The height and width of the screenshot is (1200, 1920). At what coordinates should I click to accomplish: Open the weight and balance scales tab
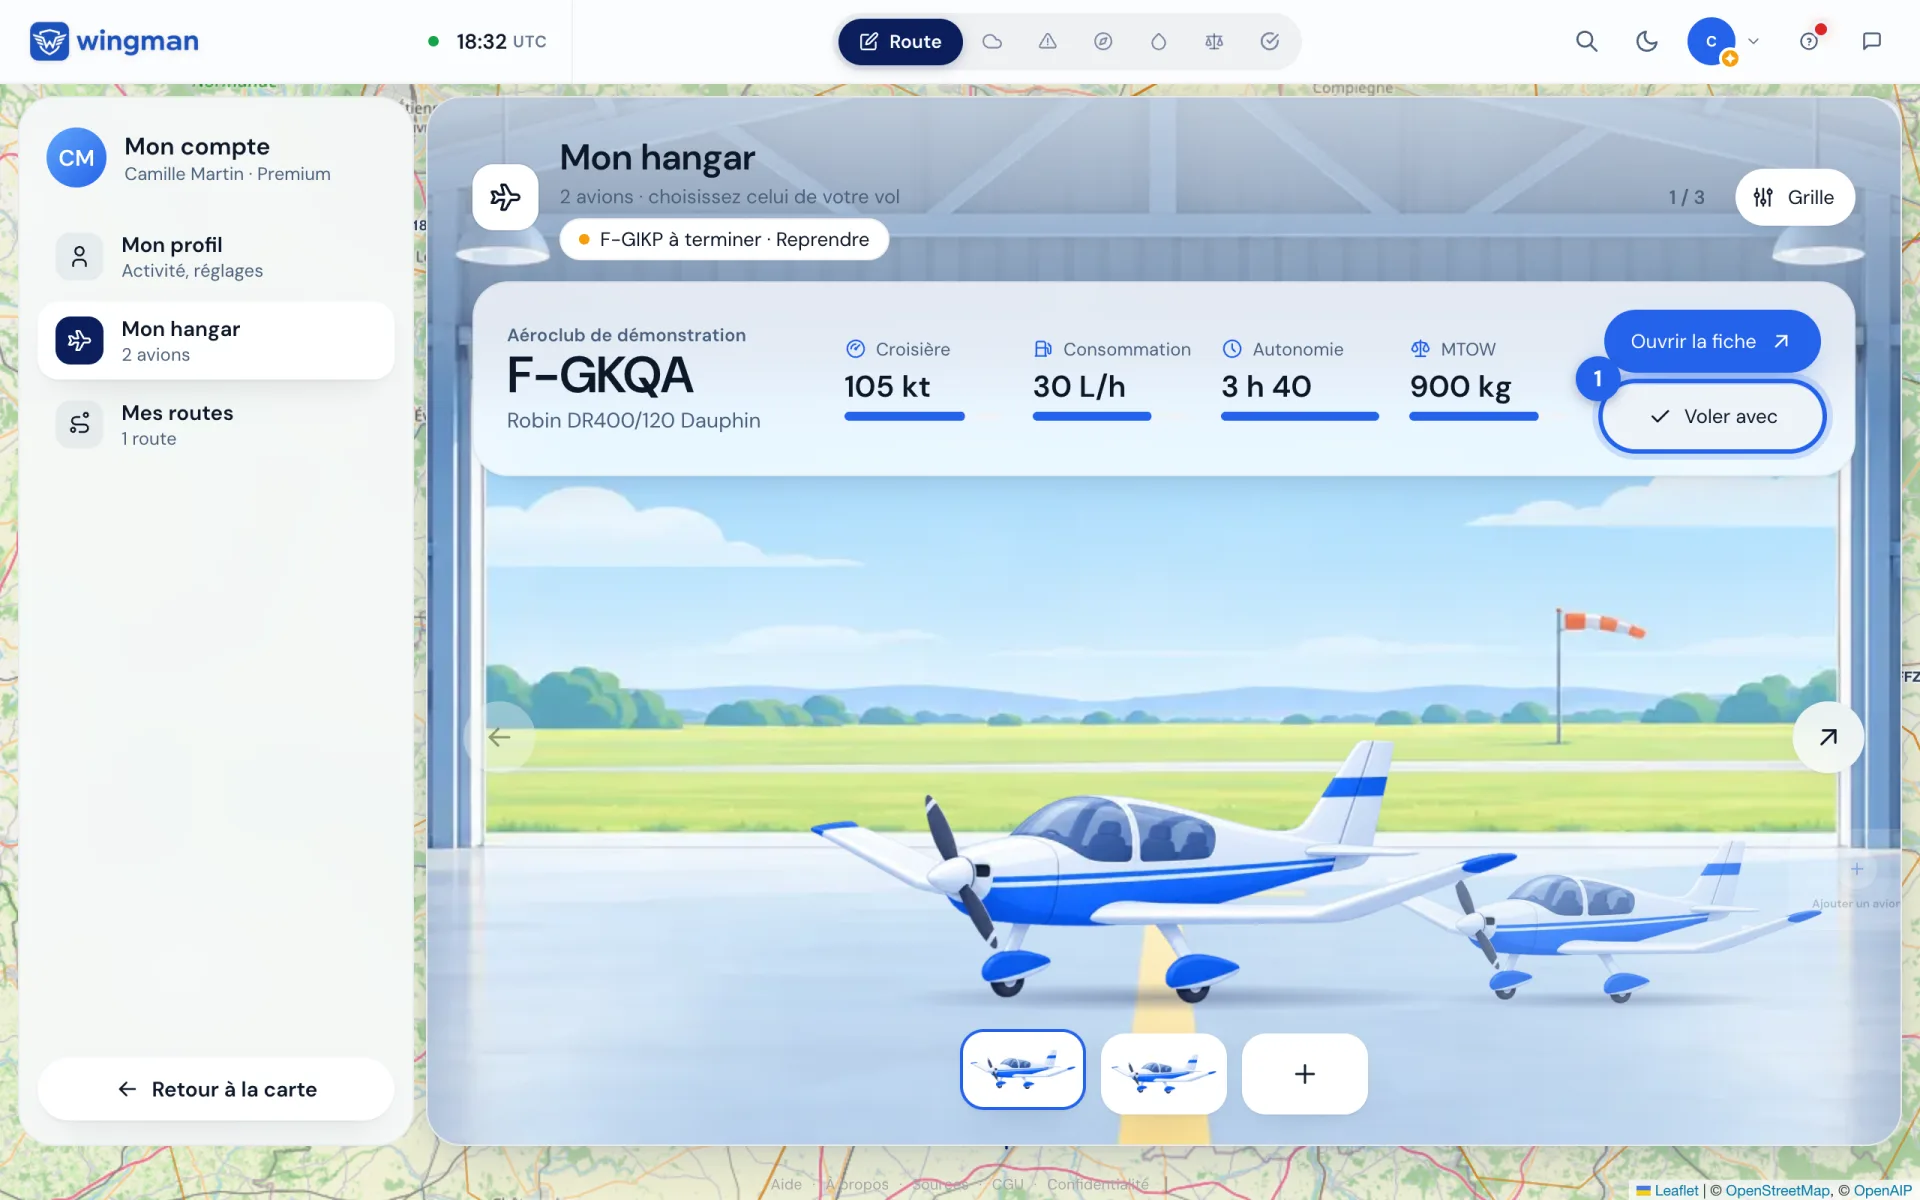click(1214, 41)
